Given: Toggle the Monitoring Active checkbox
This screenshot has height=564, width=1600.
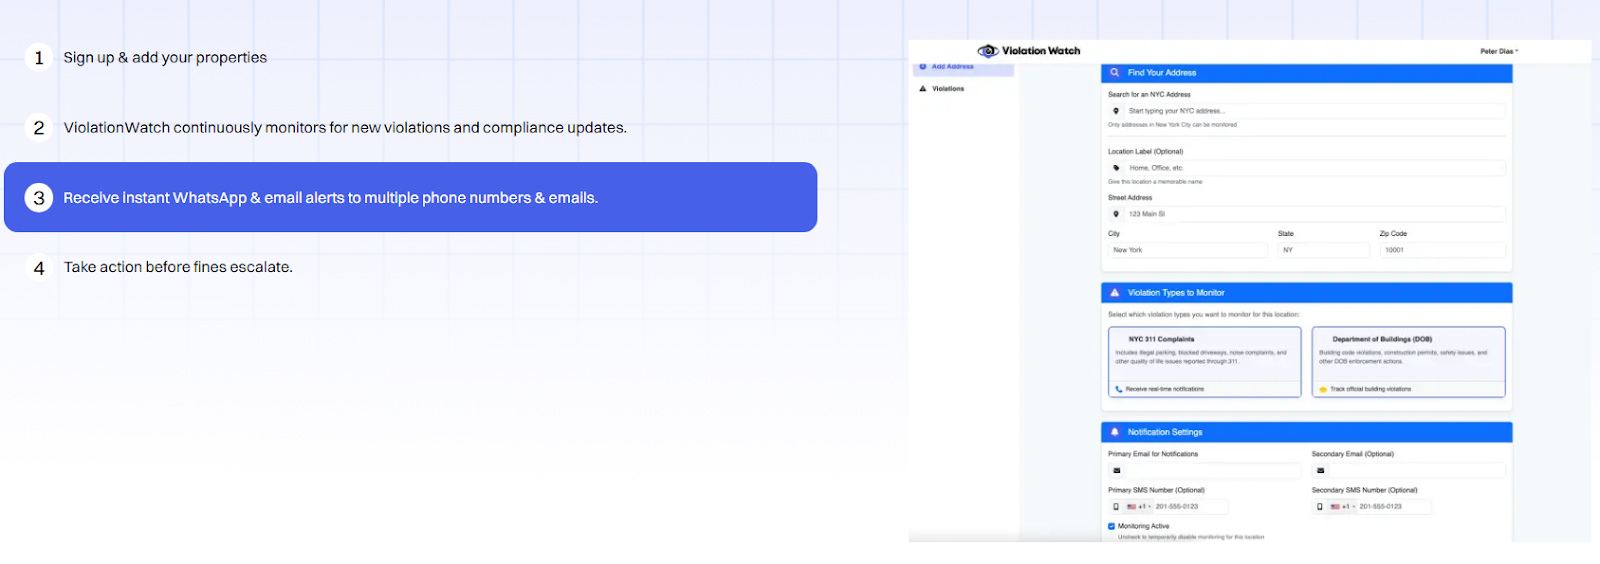Looking at the screenshot, I should 1111,526.
